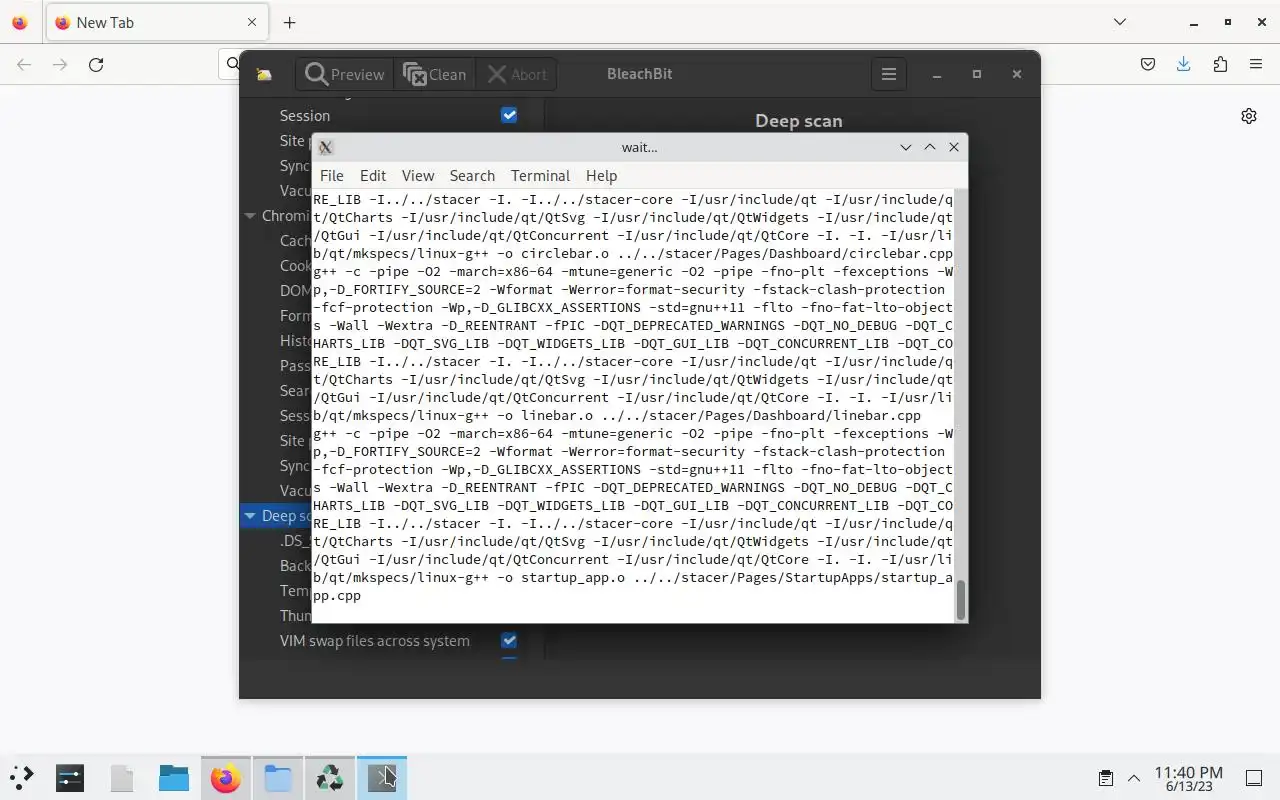Go back in Firefox
The height and width of the screenshot is (800, 1280).
click(24, 64)
